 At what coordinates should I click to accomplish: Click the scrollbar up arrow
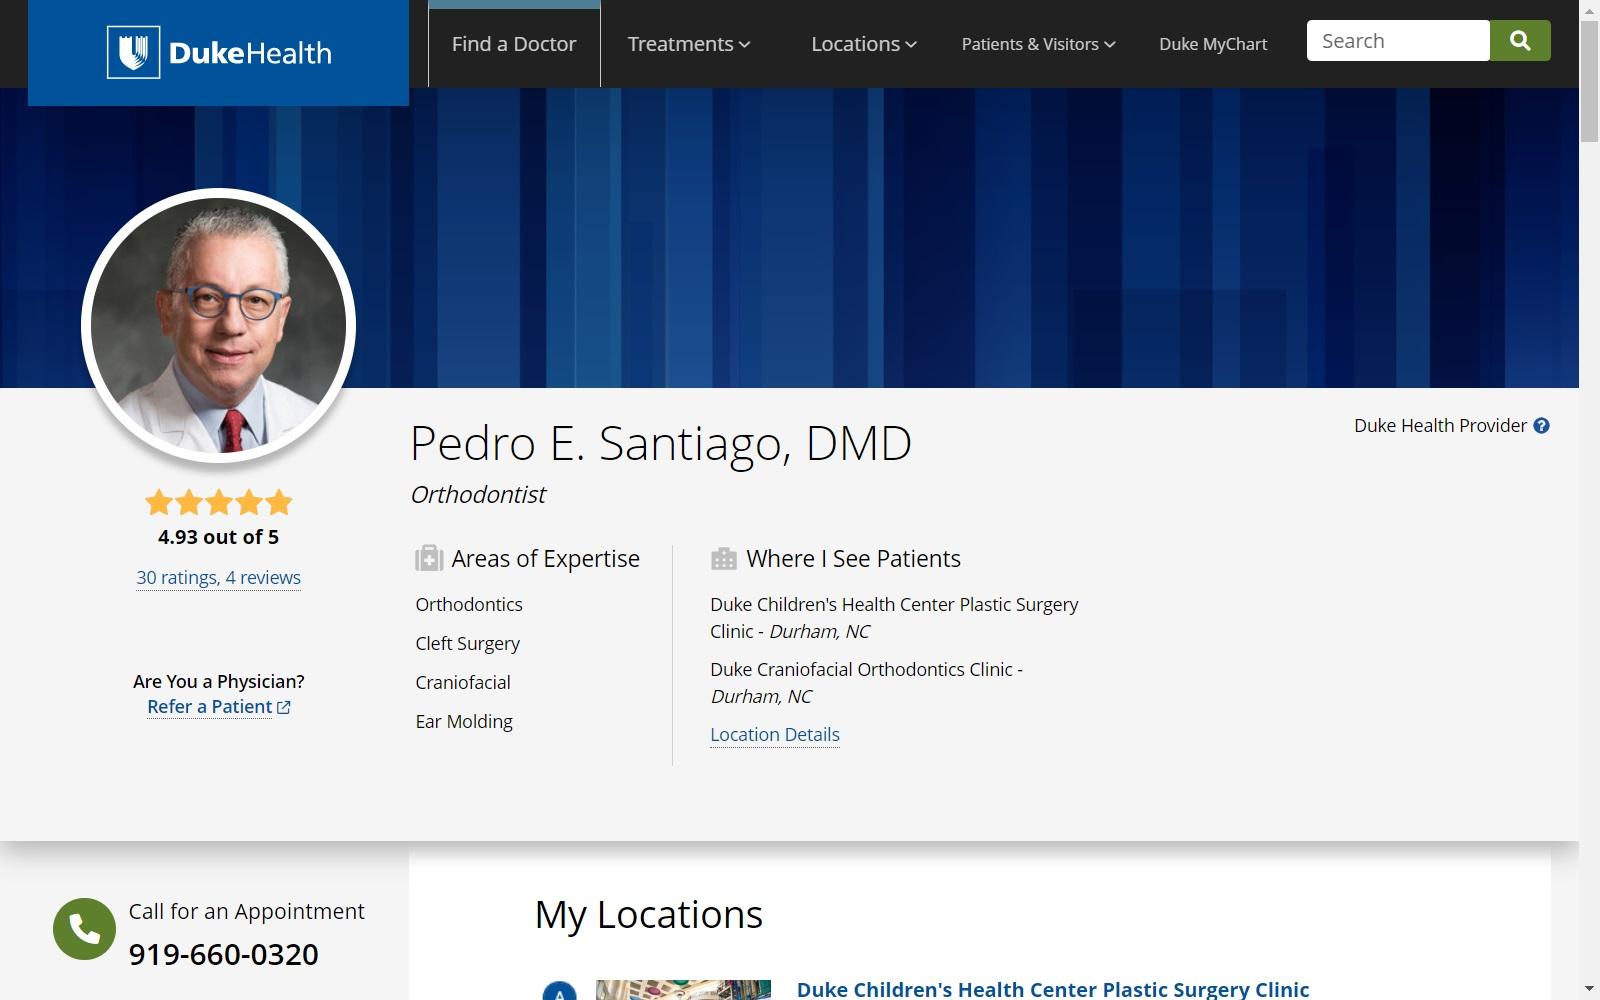click(x=1589, y=9)
